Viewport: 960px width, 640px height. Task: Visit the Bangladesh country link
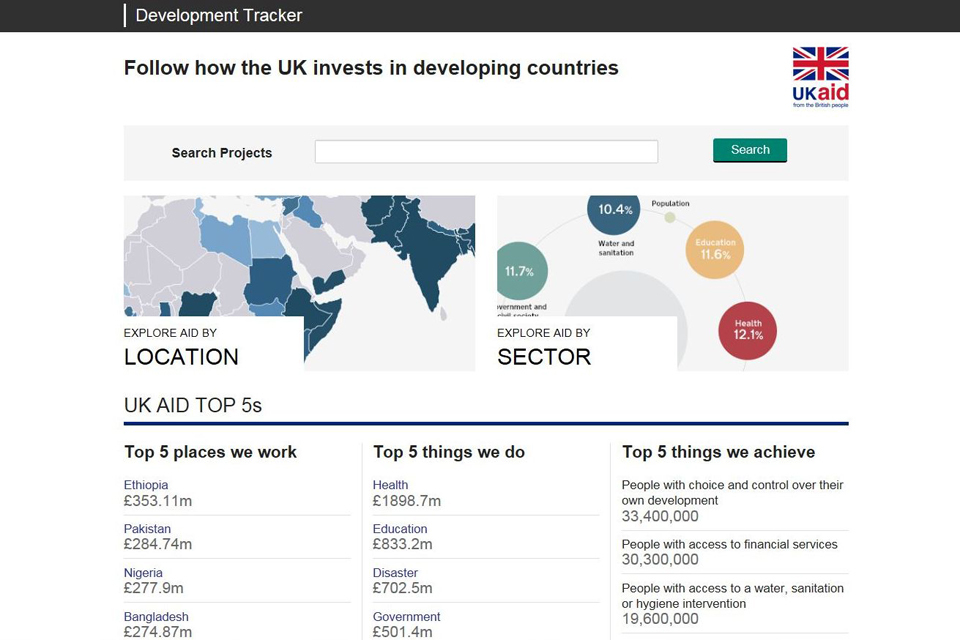click(156, 617)
